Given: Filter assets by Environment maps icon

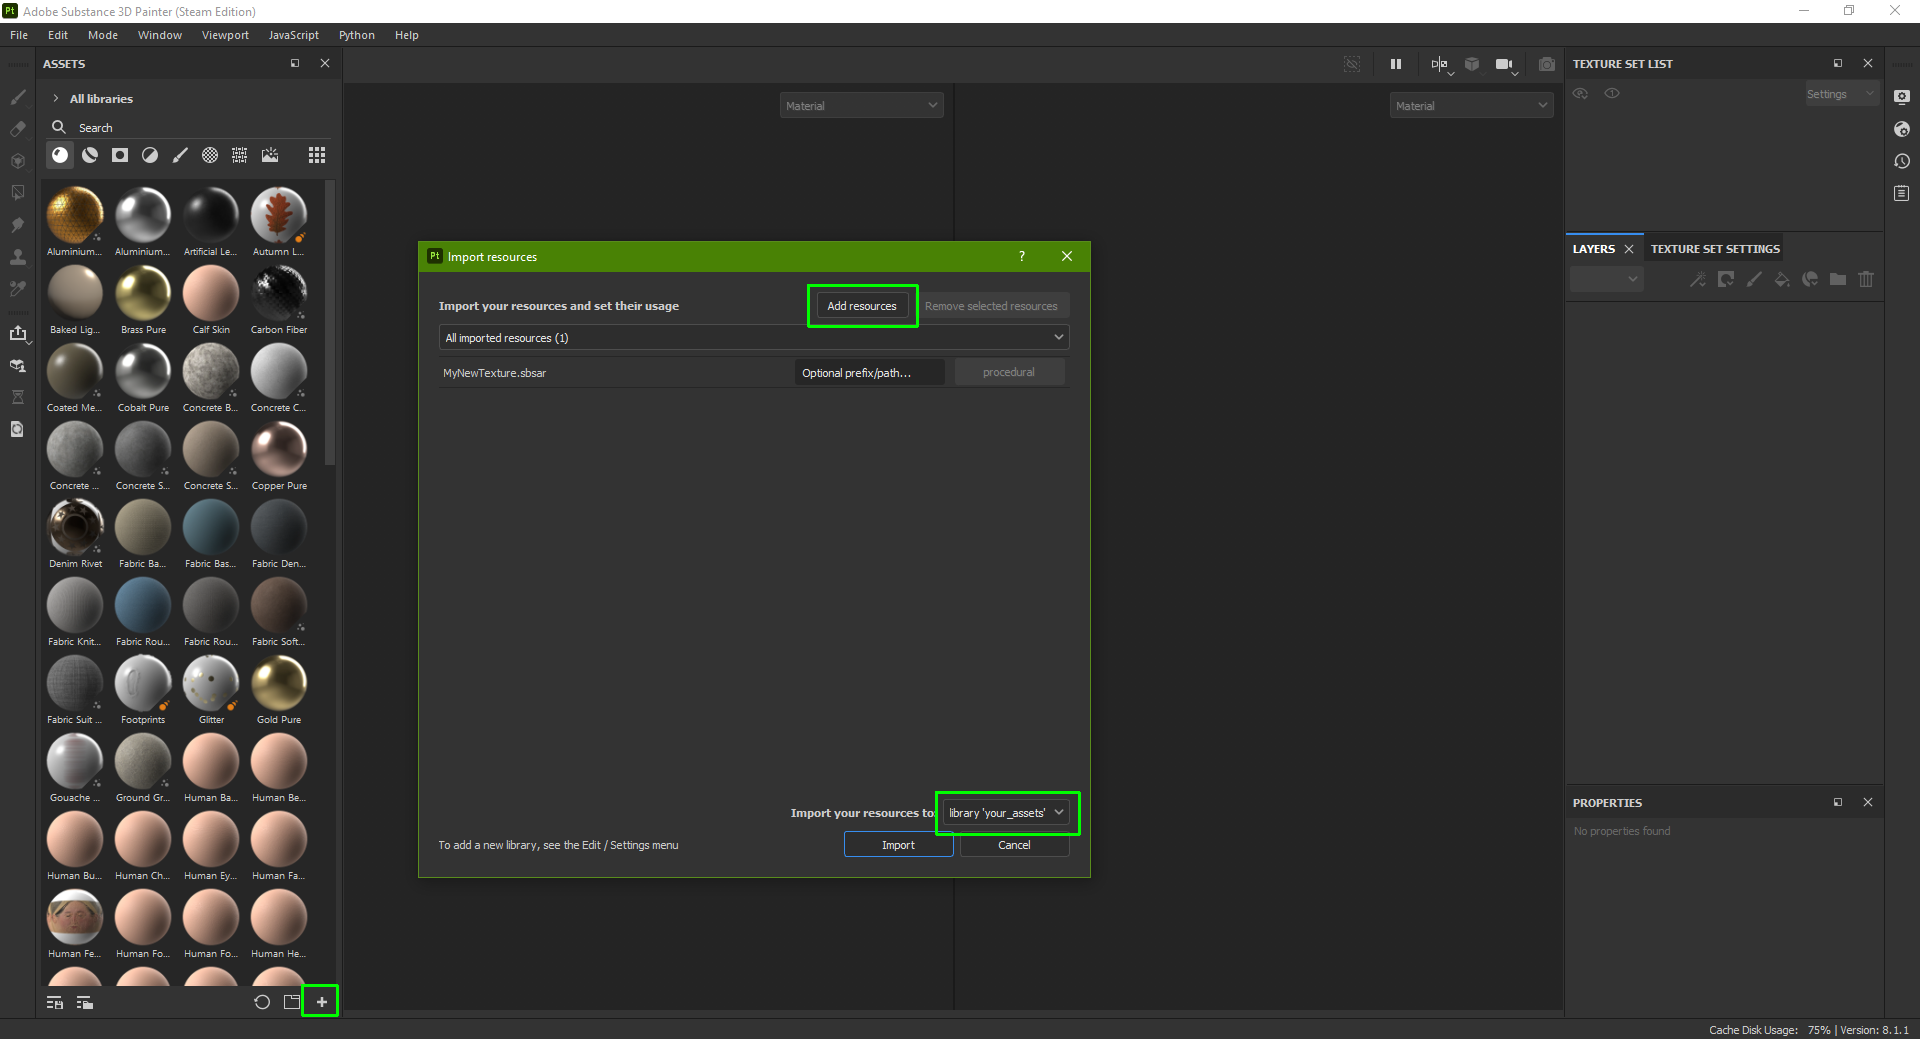Looking at the screenshot, I should pyautogui.click(x=270, y=155).
